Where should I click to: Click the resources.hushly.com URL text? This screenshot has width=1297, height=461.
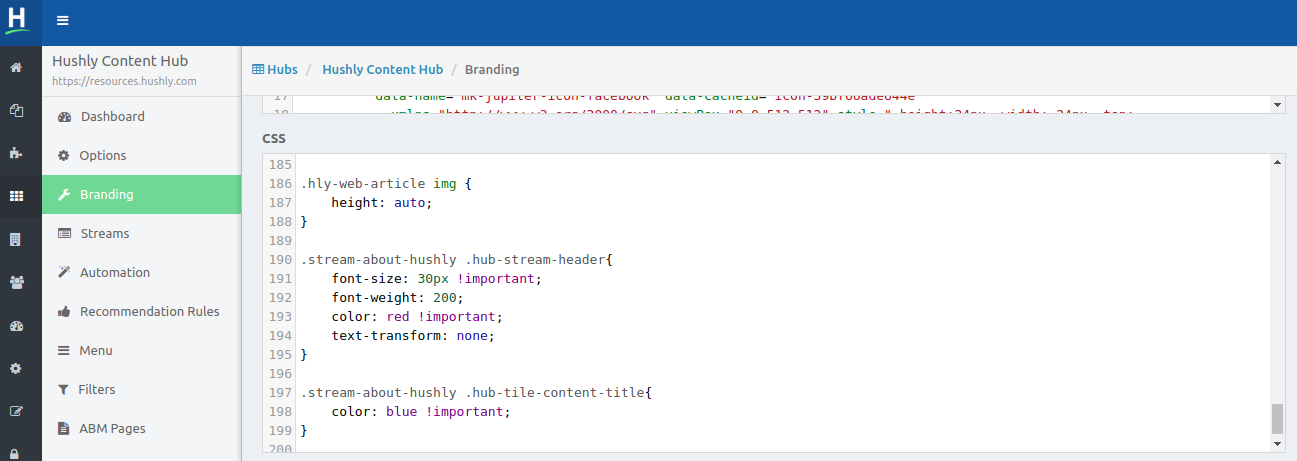click(124, 81)
